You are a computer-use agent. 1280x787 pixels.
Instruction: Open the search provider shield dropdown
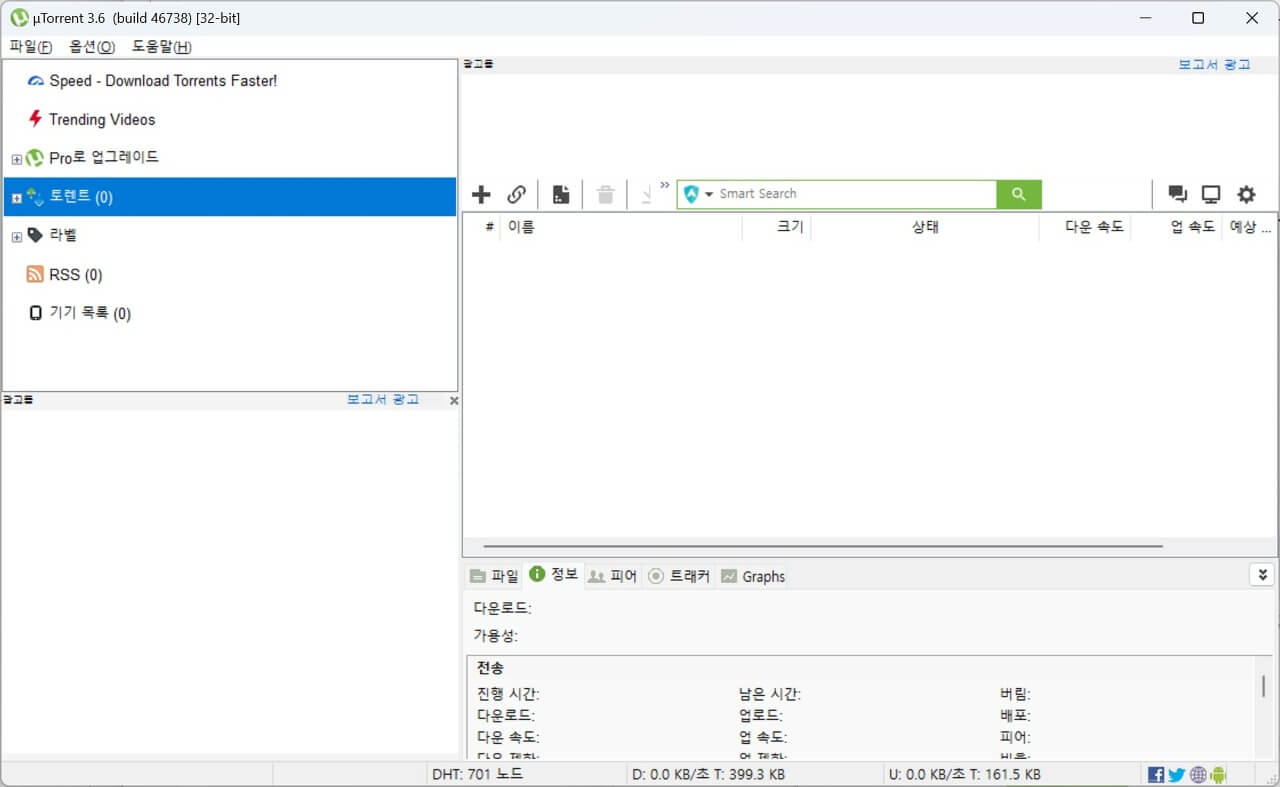pyautogui.click(x=697, y=194)
